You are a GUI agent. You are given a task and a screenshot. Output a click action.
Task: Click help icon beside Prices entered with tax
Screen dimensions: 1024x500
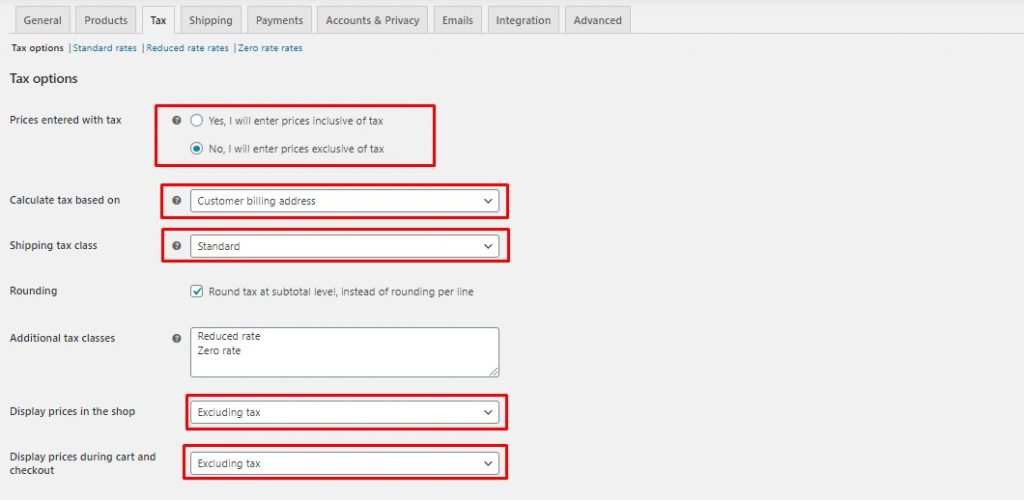[176, 121]
